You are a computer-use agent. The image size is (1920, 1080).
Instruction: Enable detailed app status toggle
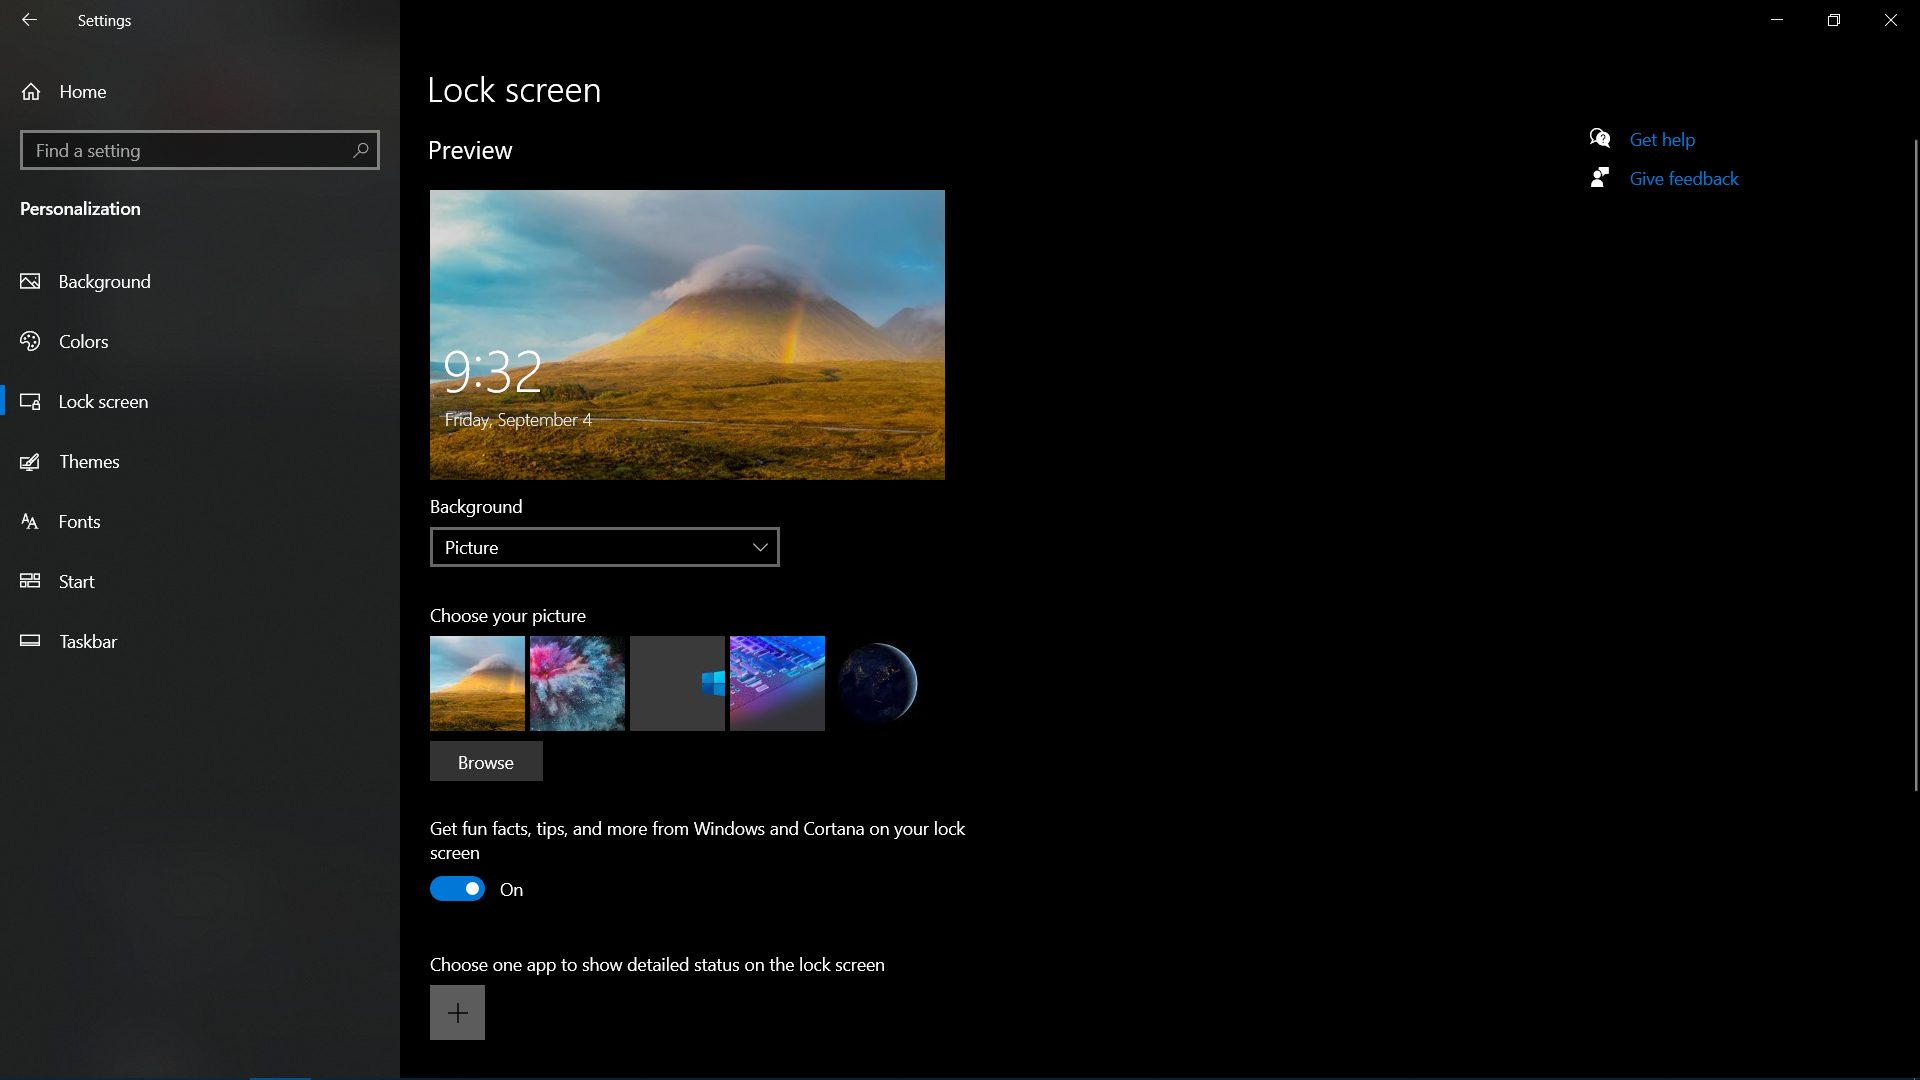point(458,1011)
